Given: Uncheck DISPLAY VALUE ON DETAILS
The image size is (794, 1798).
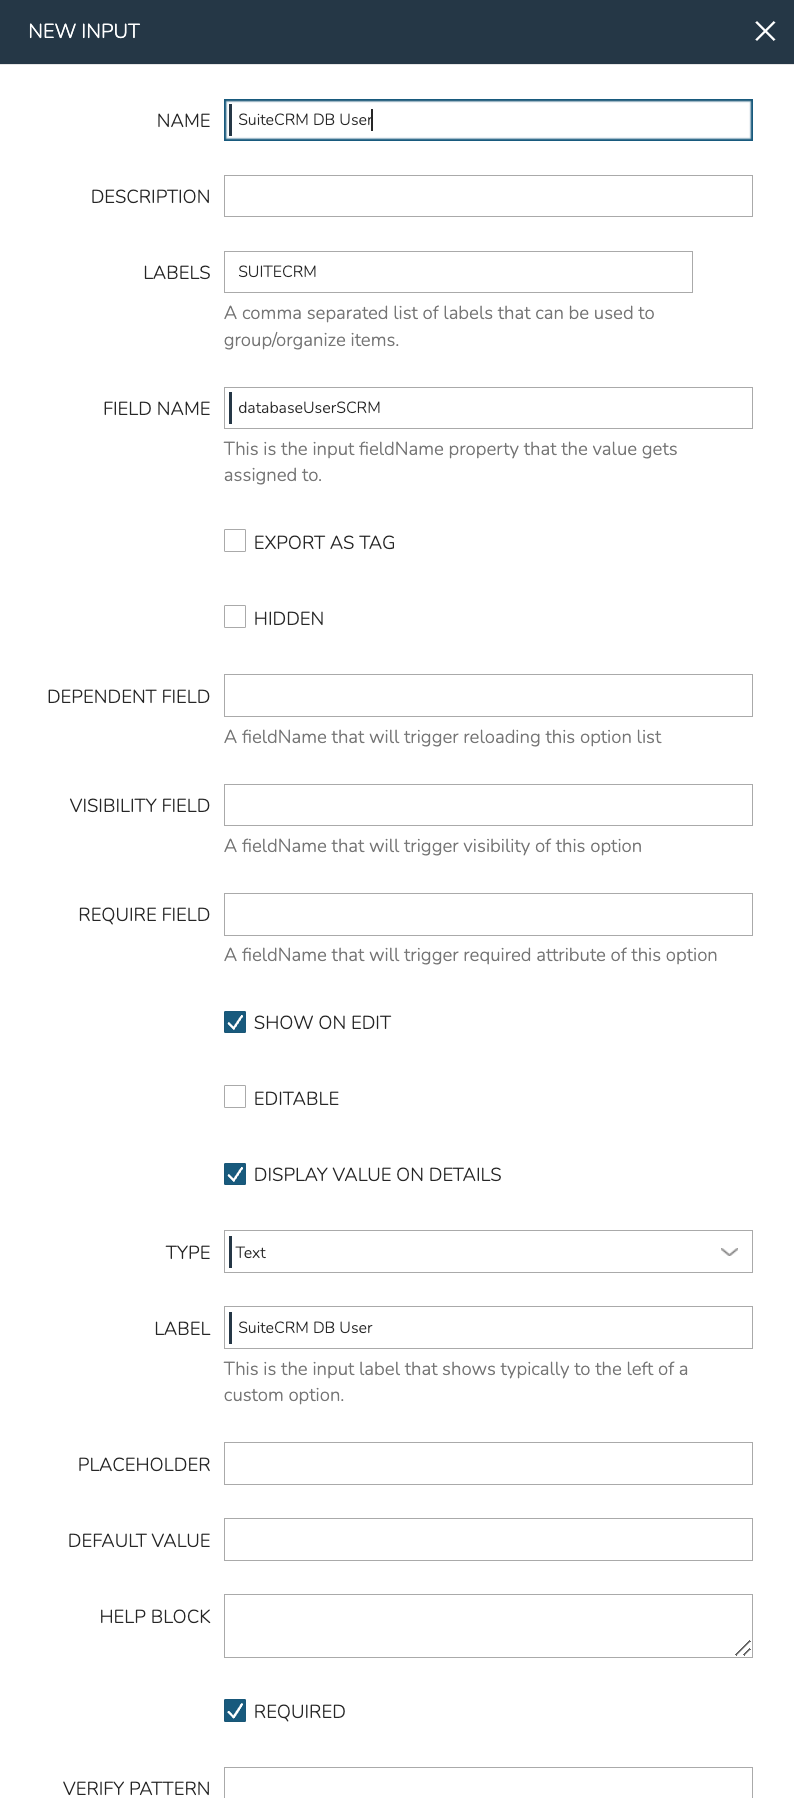Looking at the screenshot, I should 234,1173.
